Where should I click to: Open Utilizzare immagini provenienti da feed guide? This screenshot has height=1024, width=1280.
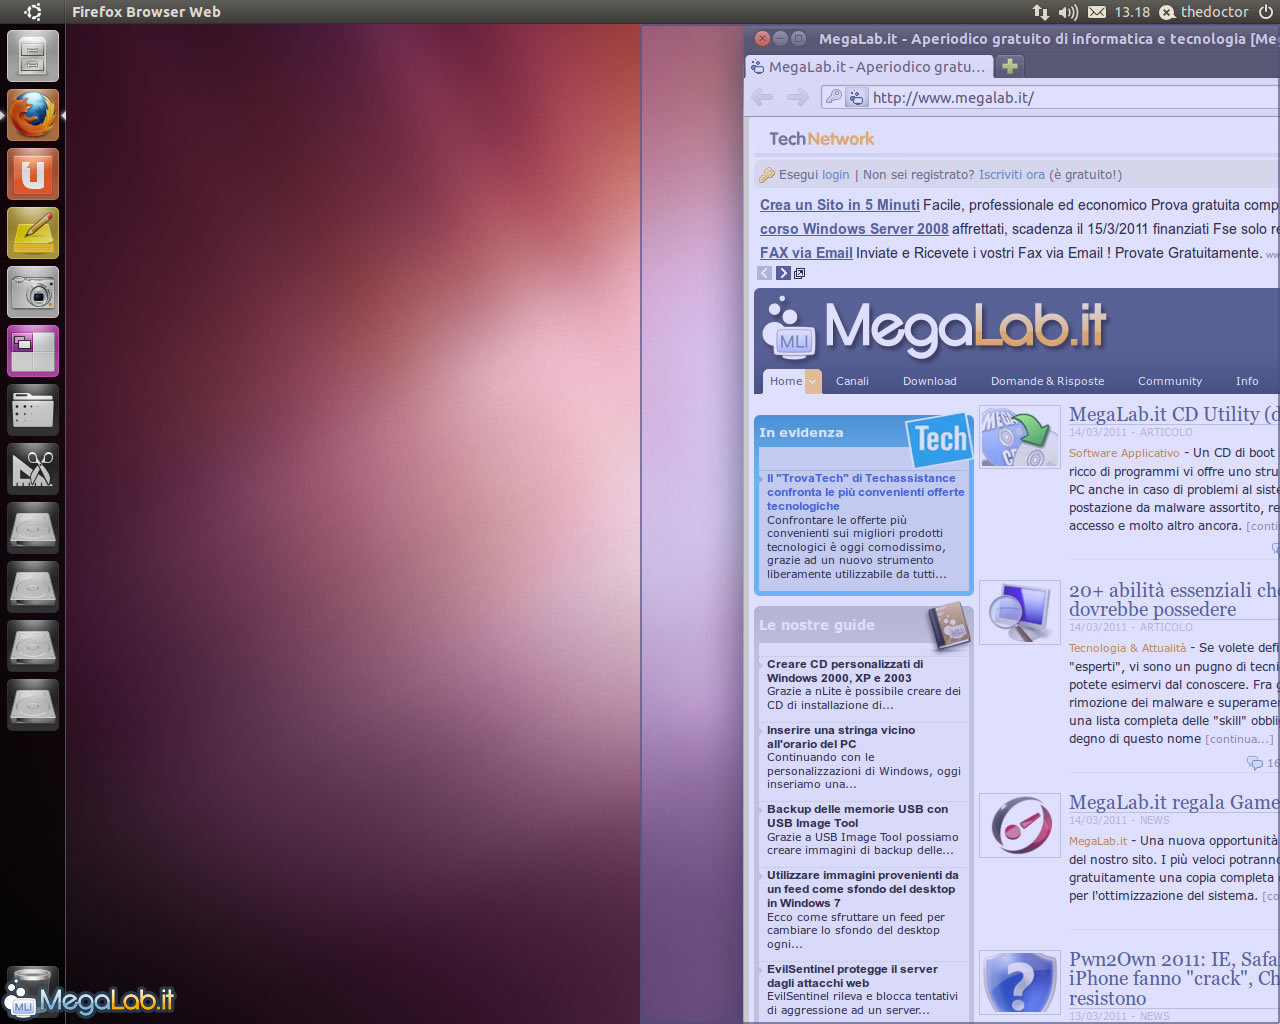tap(862, 889)
